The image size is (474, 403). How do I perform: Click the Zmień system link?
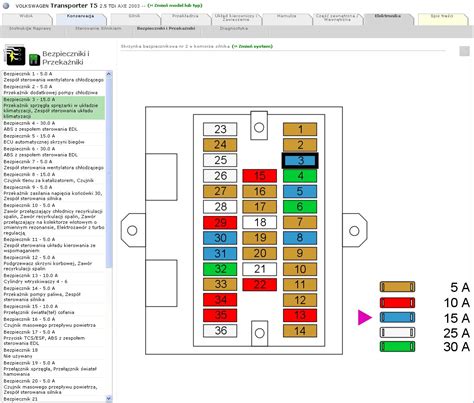[x=252, y=46]
